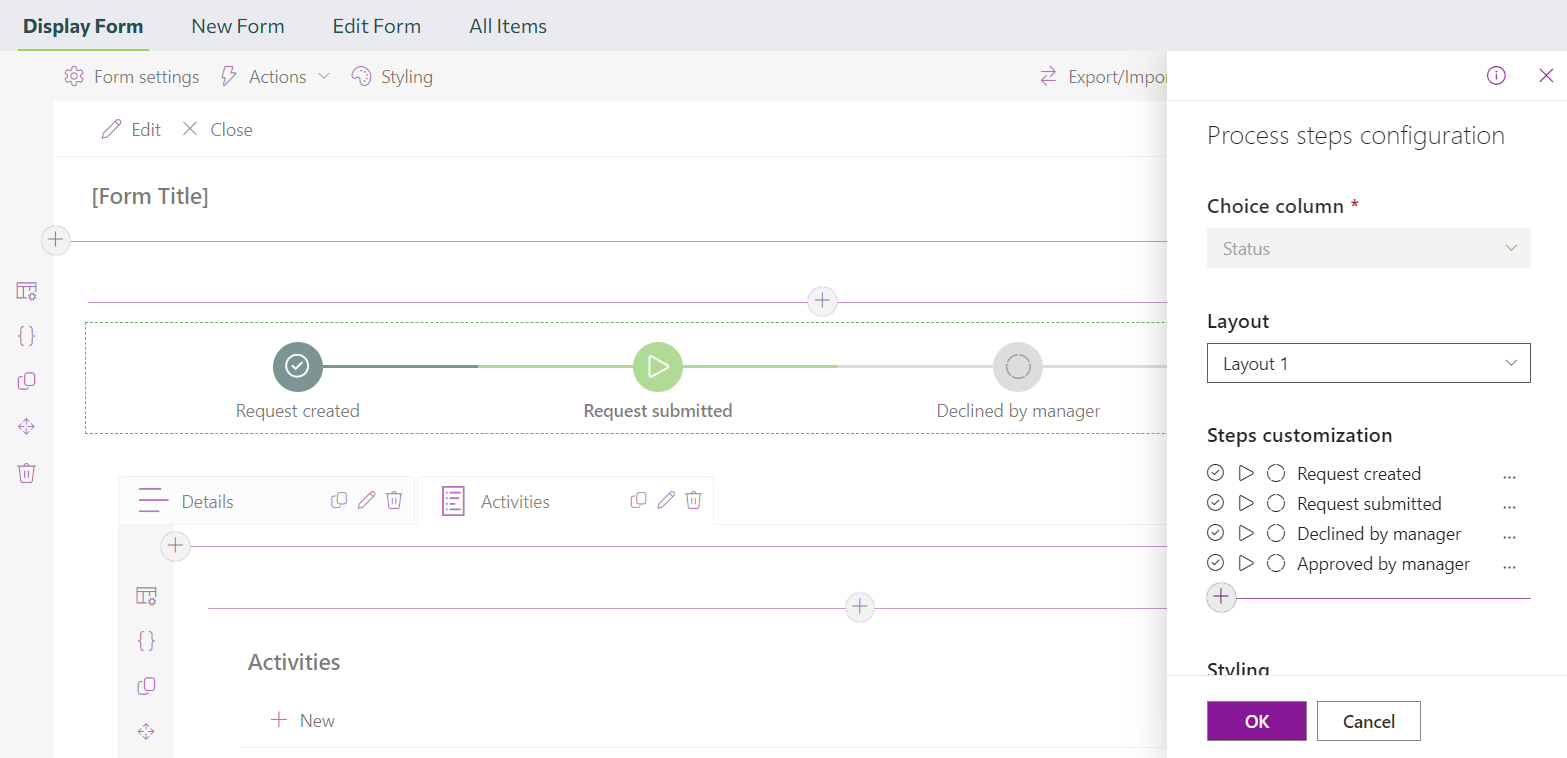Click the Cancel button

pos(1368,721)
